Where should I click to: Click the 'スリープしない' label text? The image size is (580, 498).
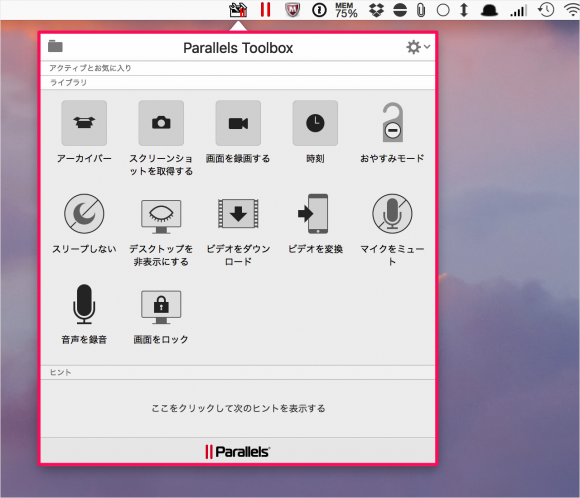pos(84,249)
